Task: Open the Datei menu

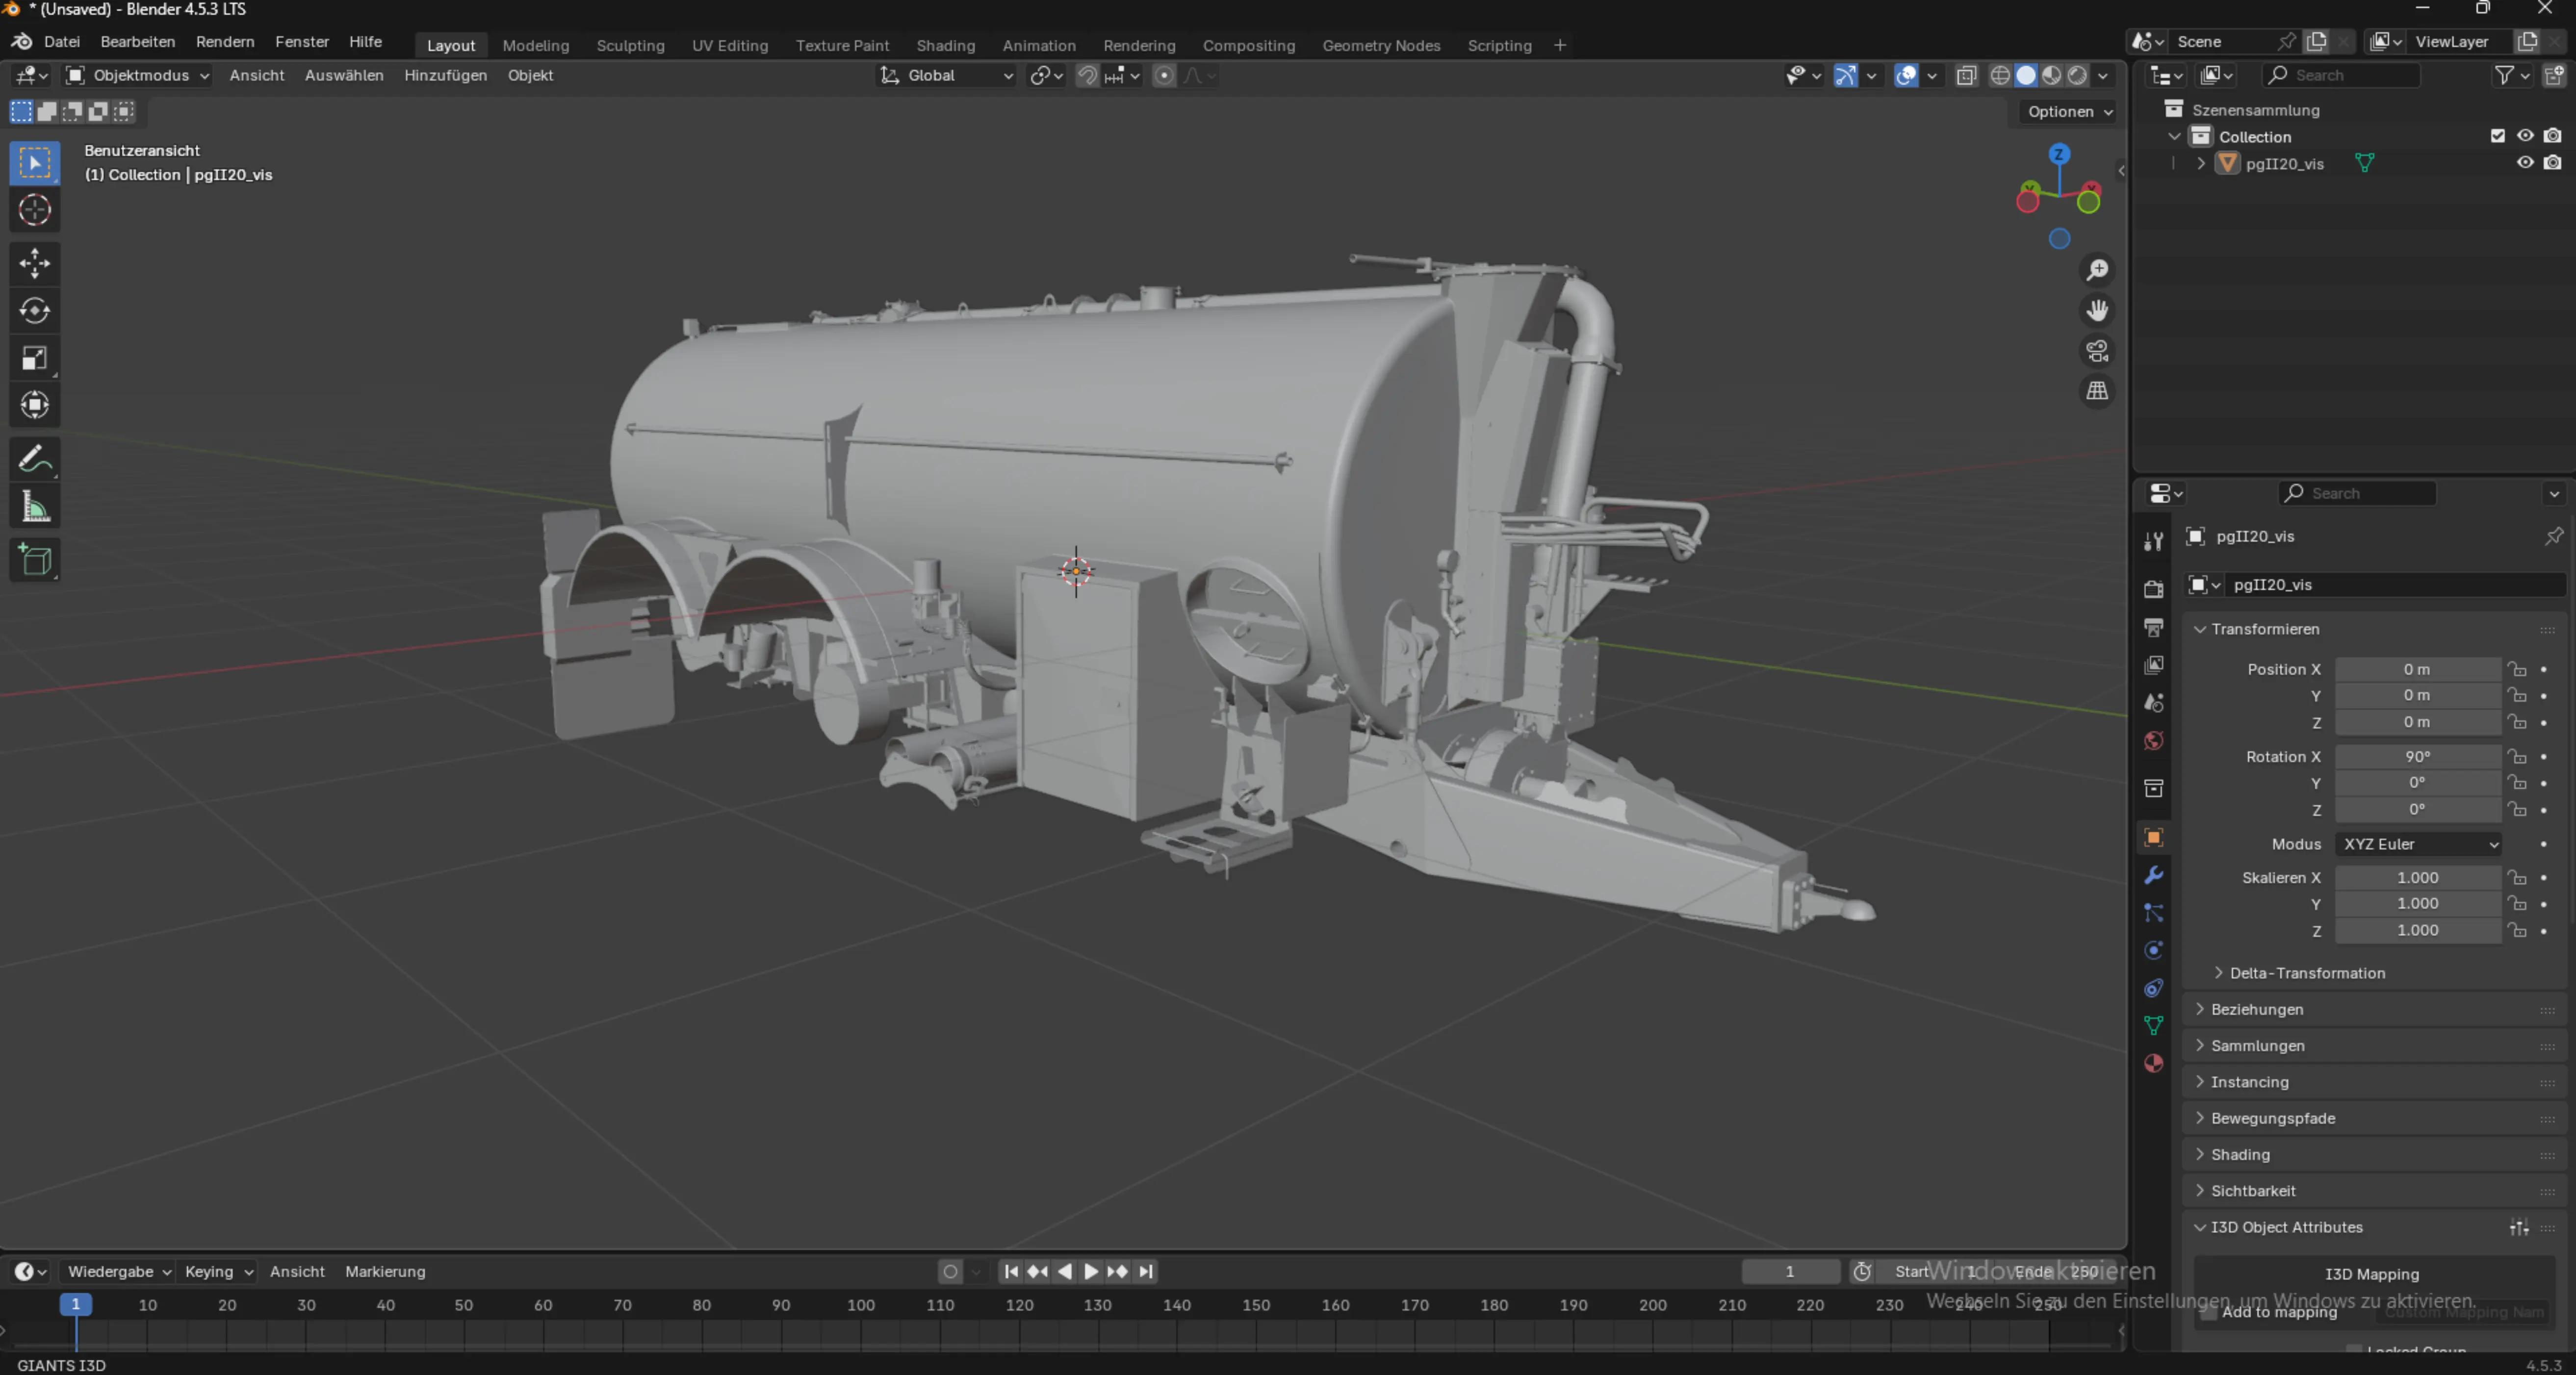Action: tap(62, 42)
